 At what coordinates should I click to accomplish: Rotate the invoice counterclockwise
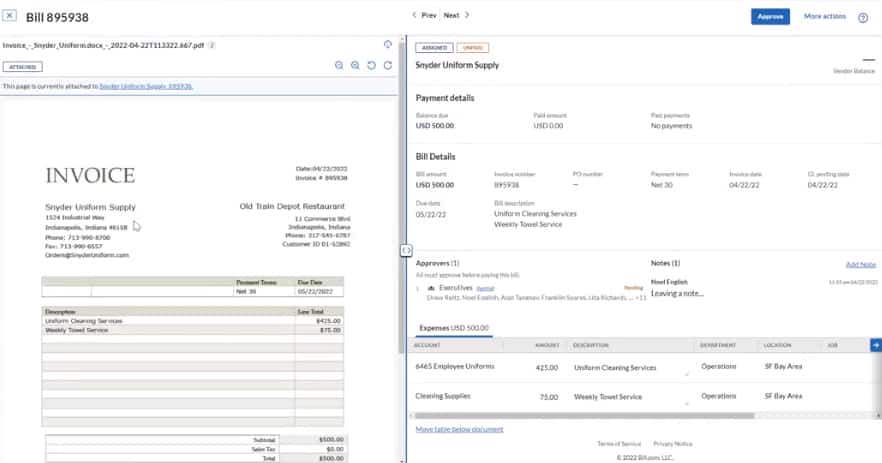pos(371,65)
